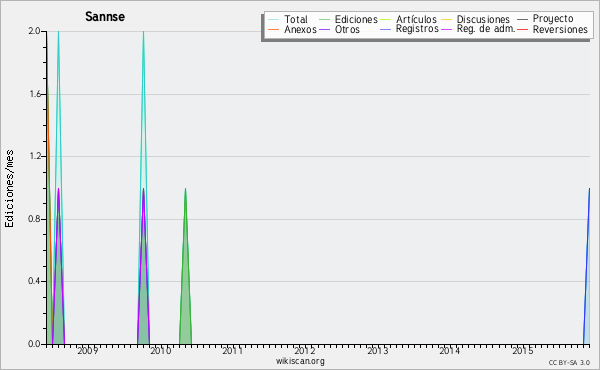The height and width of the screenshot is (370, 600).
Task: Click the 2013 x-axis label
Action: (x=378, y=350)
